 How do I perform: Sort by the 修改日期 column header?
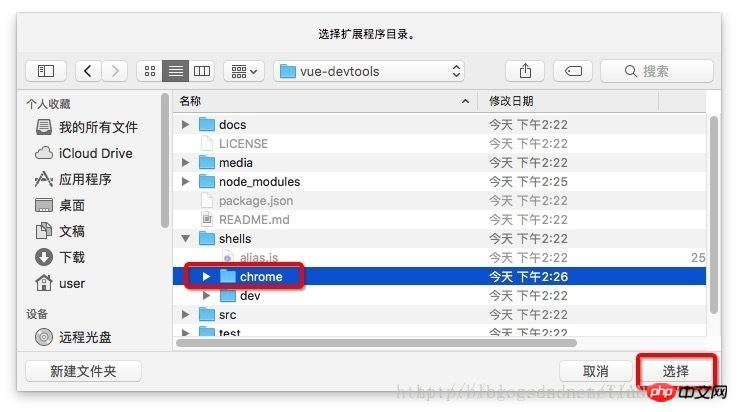(x=568, y=101)
